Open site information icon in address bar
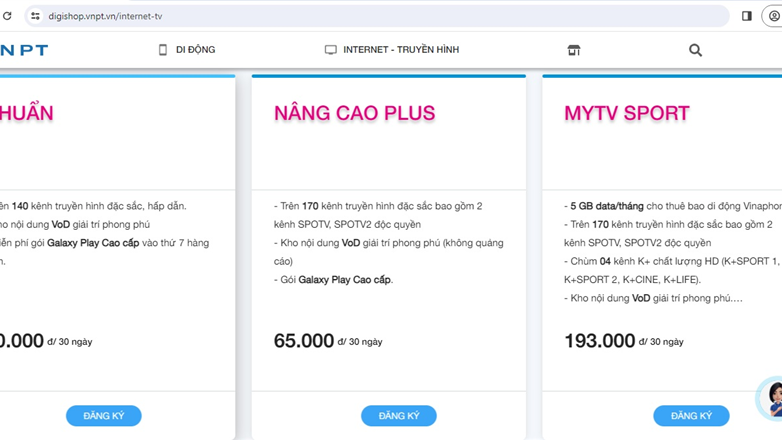Screen dimensions: 782x440 point(35,16)
